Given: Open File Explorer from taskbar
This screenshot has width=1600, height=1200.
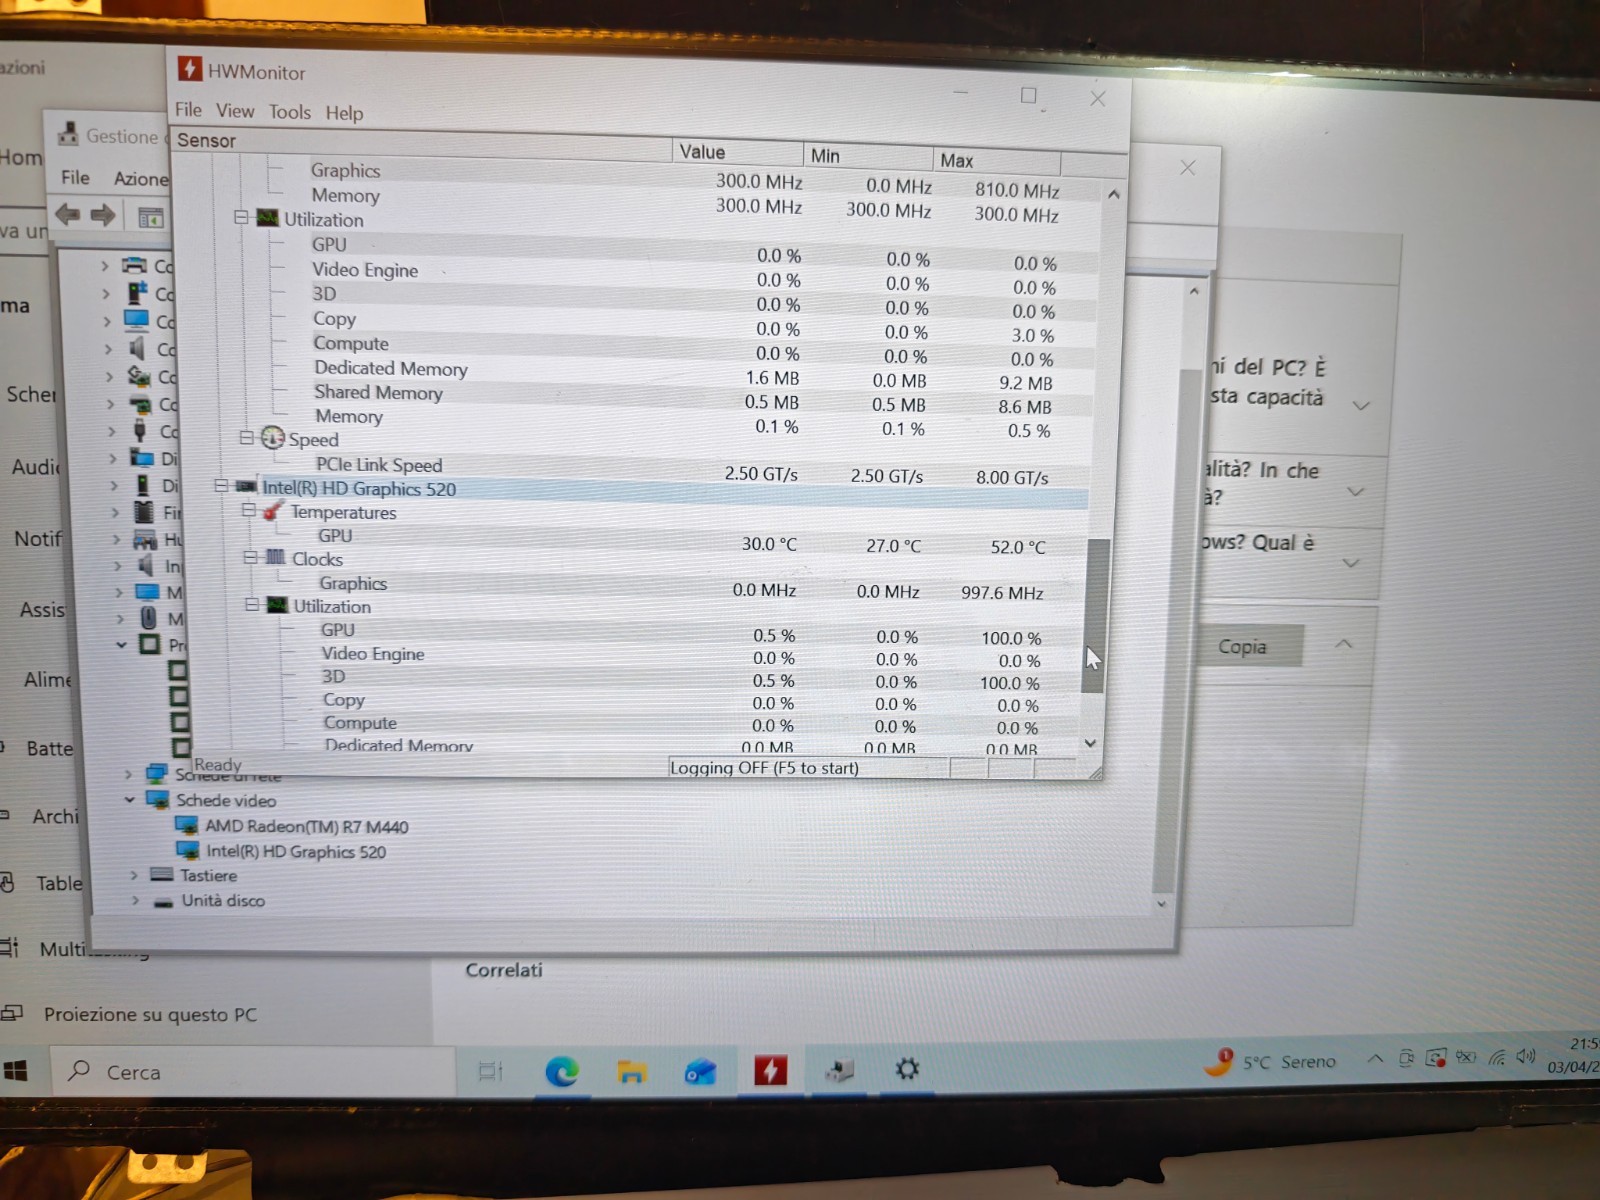Looking at the screenshot, I should point(631,1072).
